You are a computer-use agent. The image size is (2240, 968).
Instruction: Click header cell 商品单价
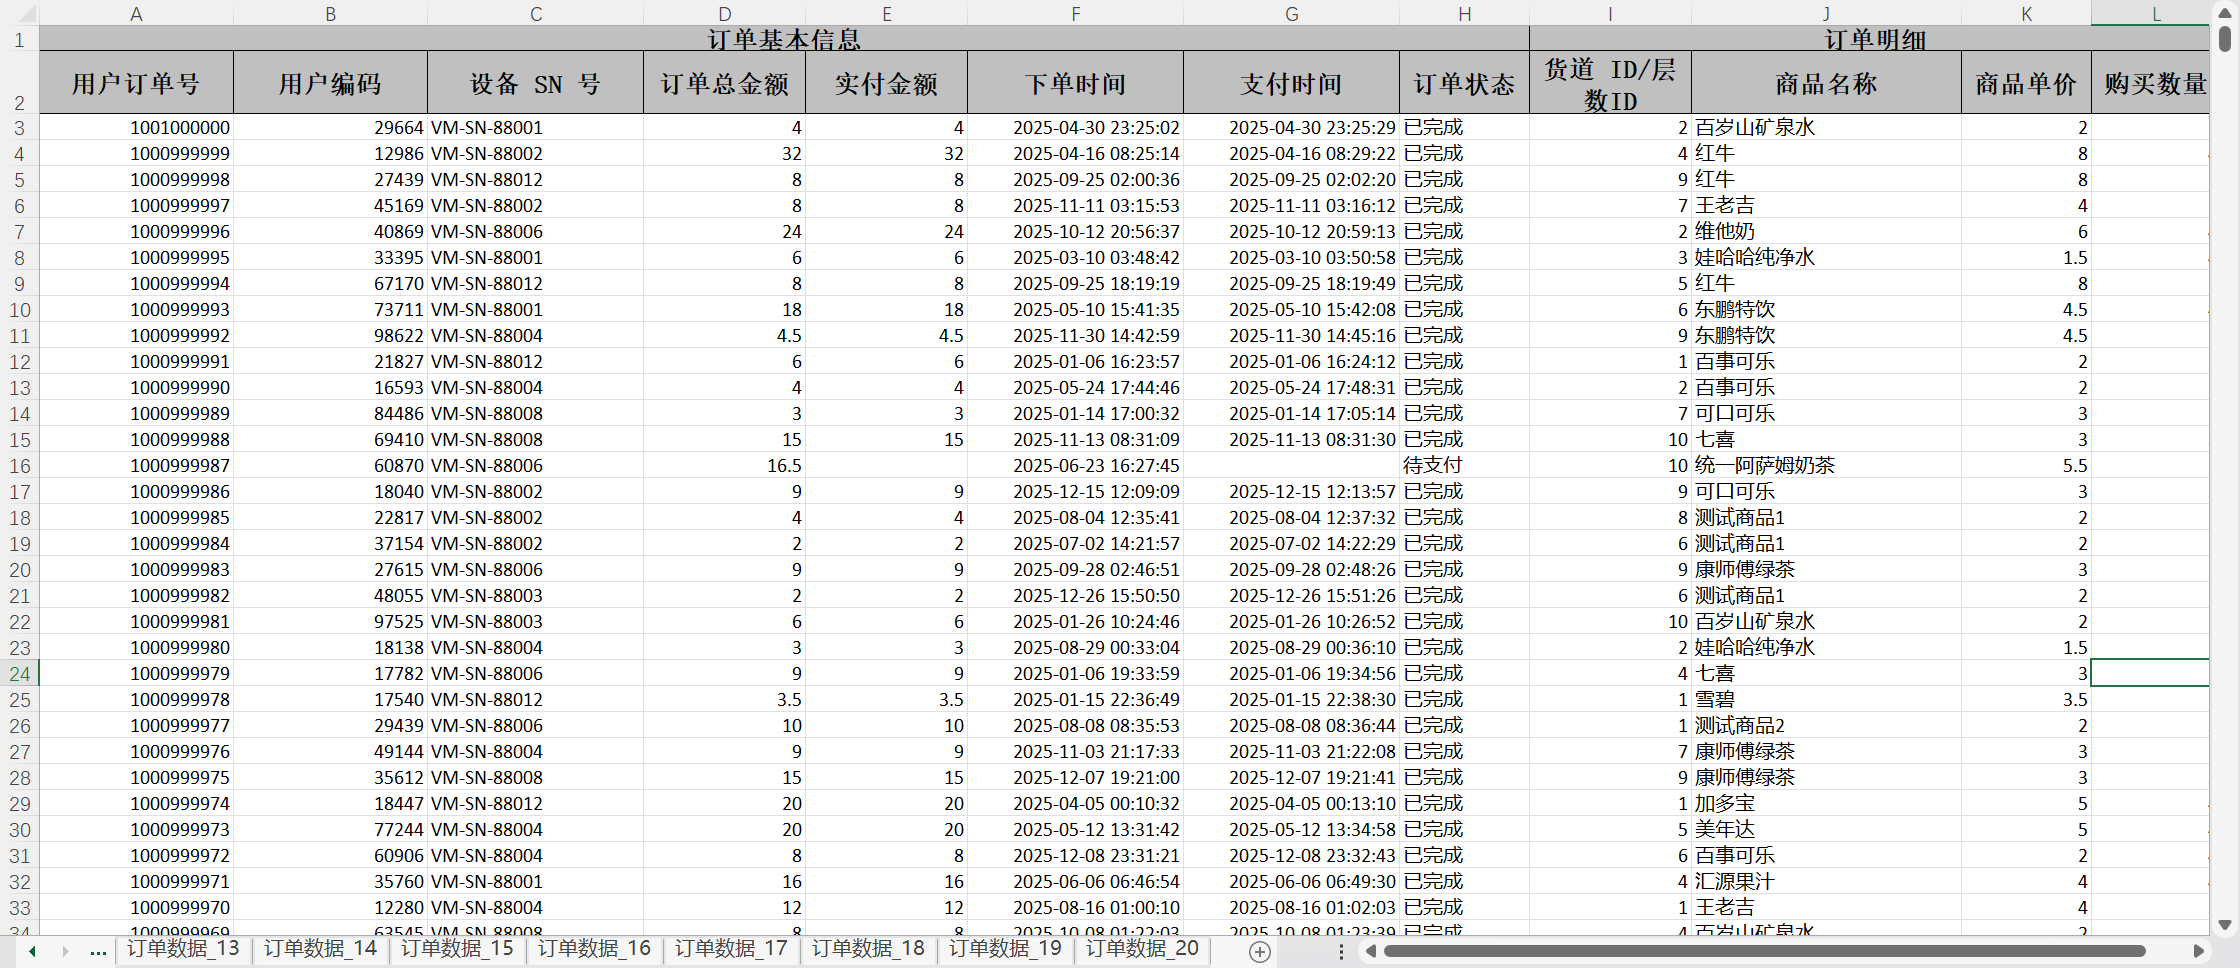point(2026,83)
